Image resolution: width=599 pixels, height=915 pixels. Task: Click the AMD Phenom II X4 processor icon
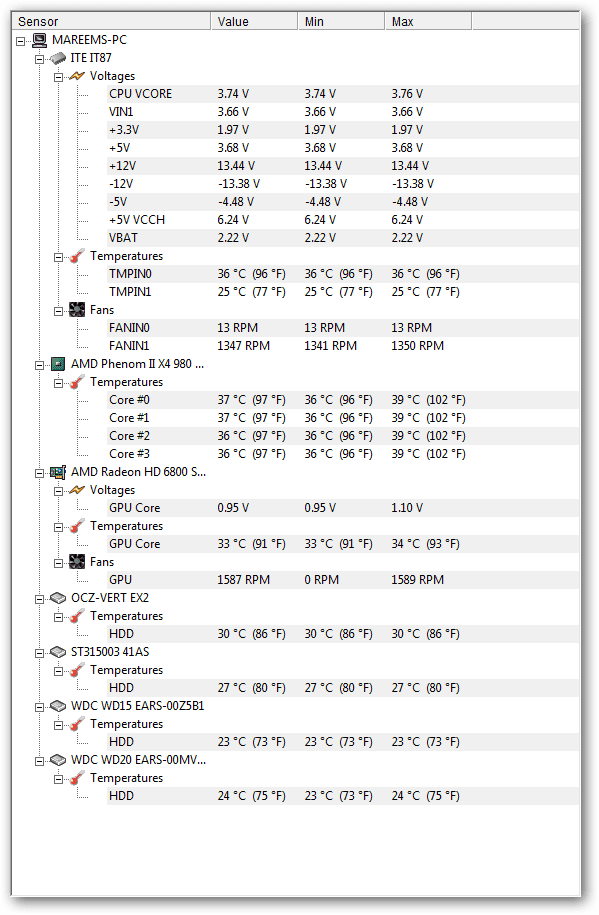58,364
